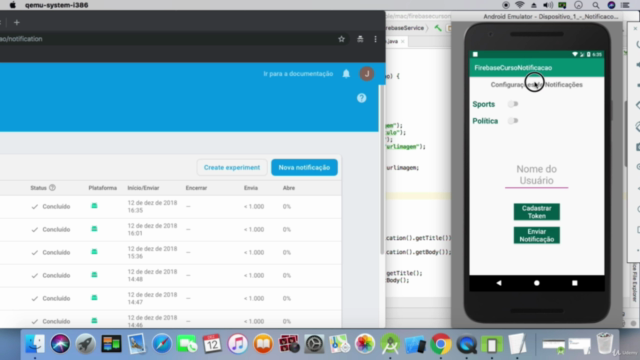Open Notification Center list icon in menu bar

click(625, 5)
